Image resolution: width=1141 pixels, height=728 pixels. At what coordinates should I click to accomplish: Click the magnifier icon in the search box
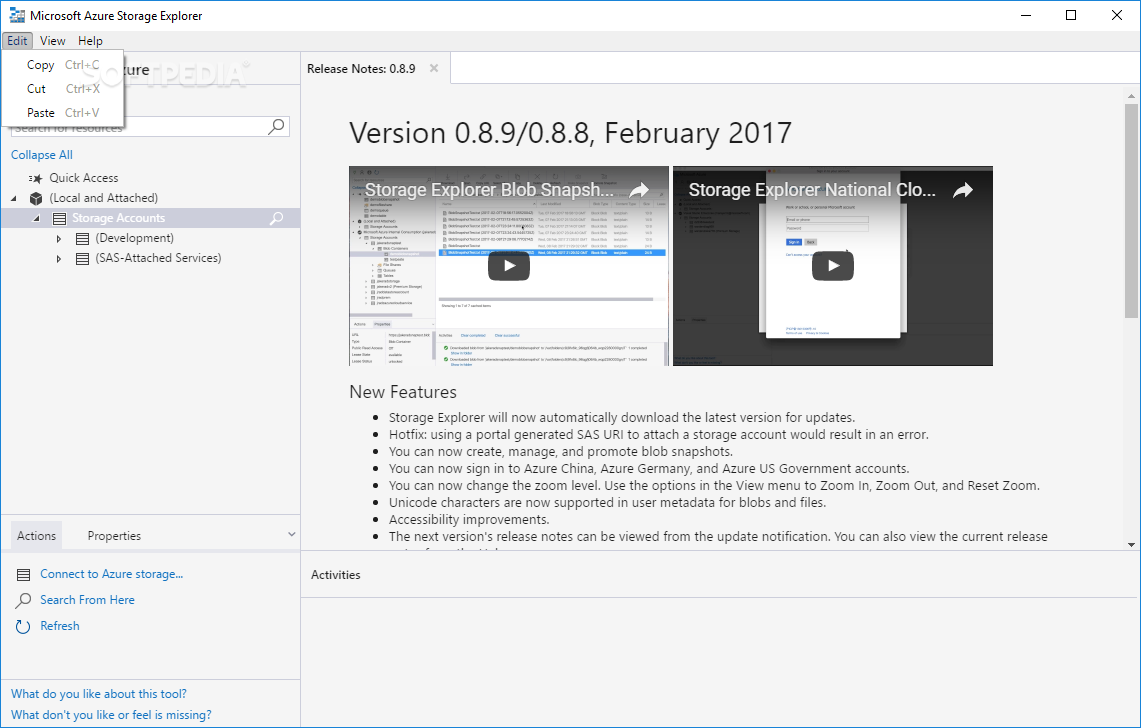[x=277, y=126]
